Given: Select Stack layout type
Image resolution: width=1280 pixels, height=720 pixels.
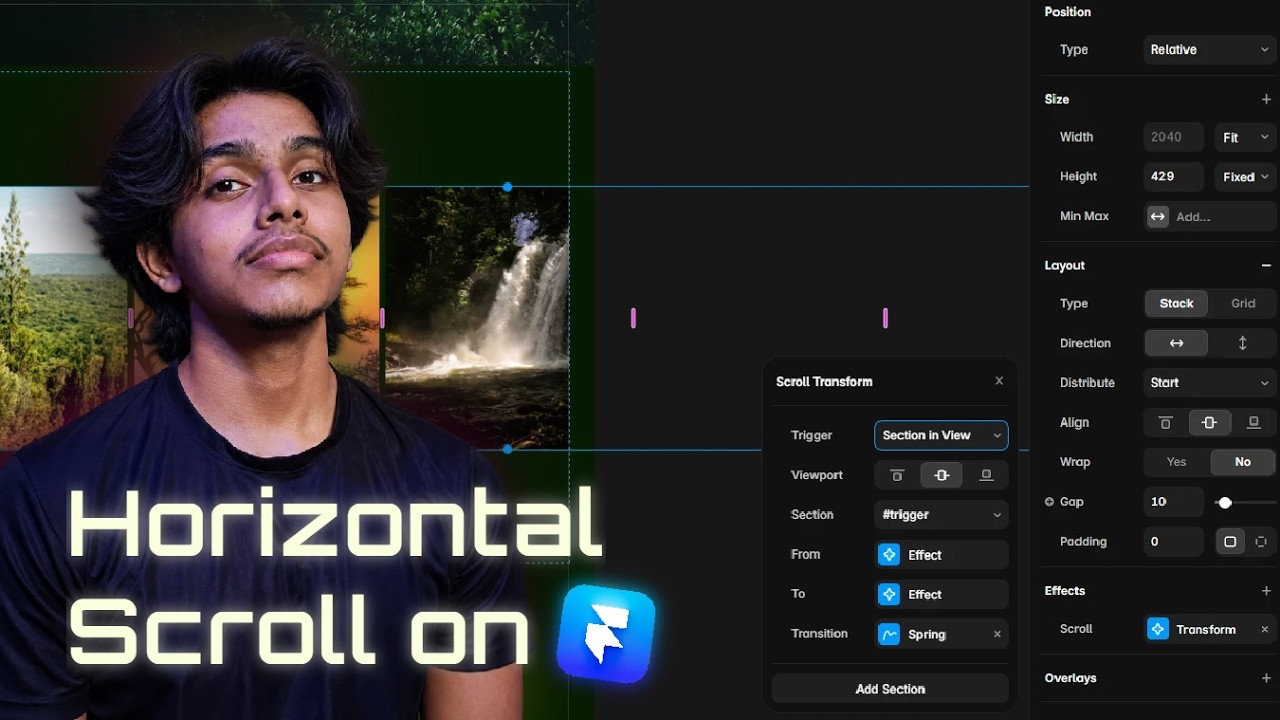Looking at the screenshot, I should click(x=1176, y=303).
